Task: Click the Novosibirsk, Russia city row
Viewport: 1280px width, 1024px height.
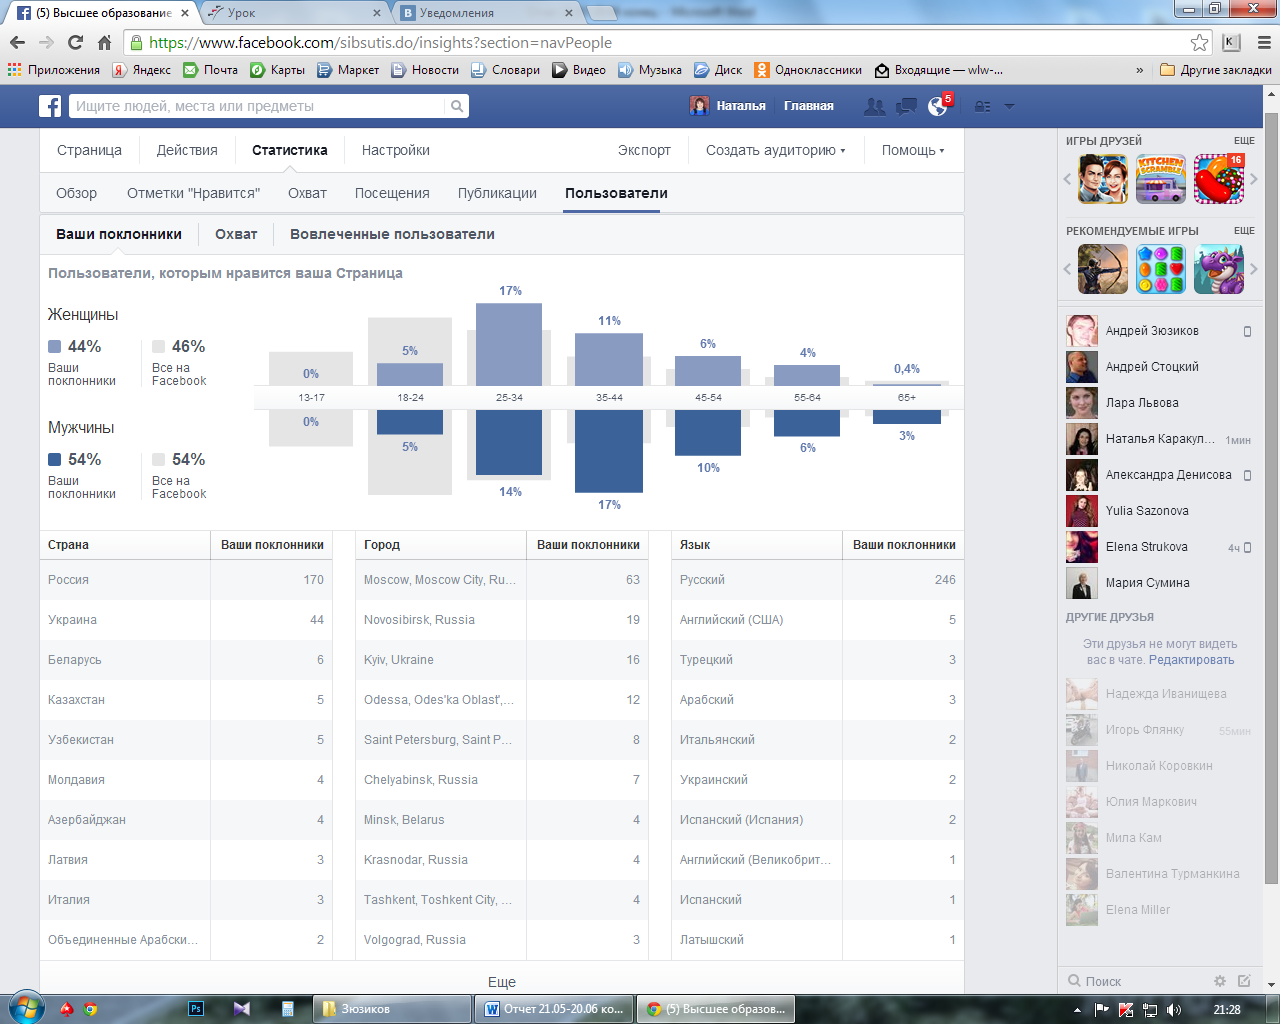Action: point(502,620)
